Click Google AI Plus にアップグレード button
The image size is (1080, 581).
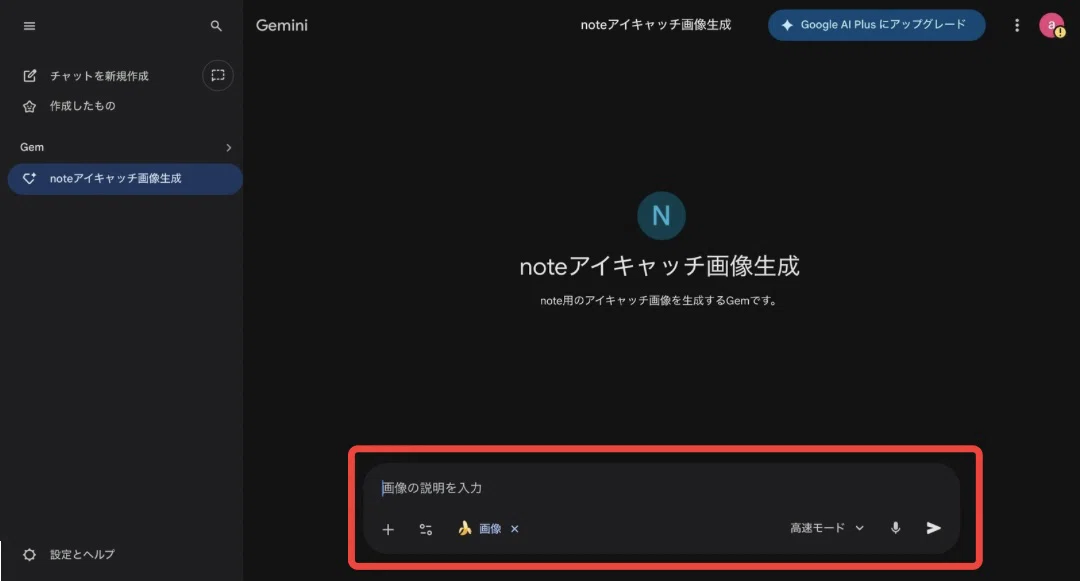pos(876,25)
